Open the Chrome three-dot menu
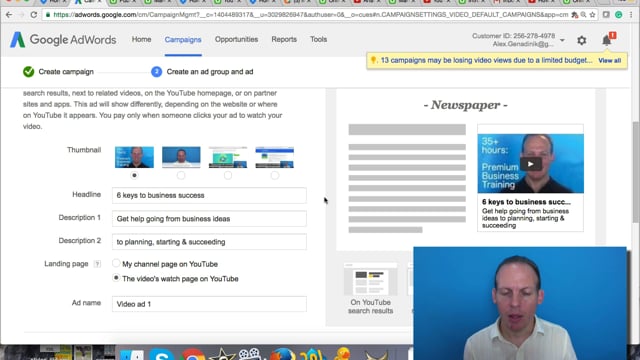This screenshot has height=360, width=640. [631, 15]
